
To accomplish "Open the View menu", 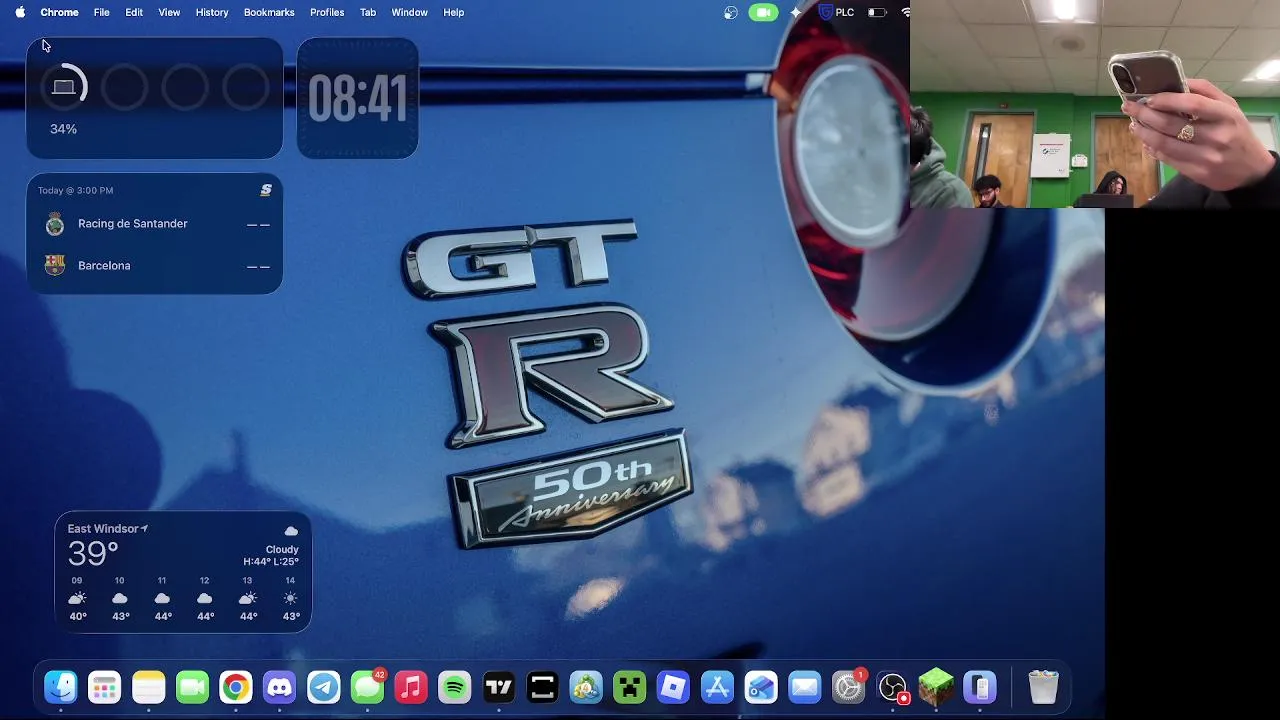I will (x=169, y=12).
